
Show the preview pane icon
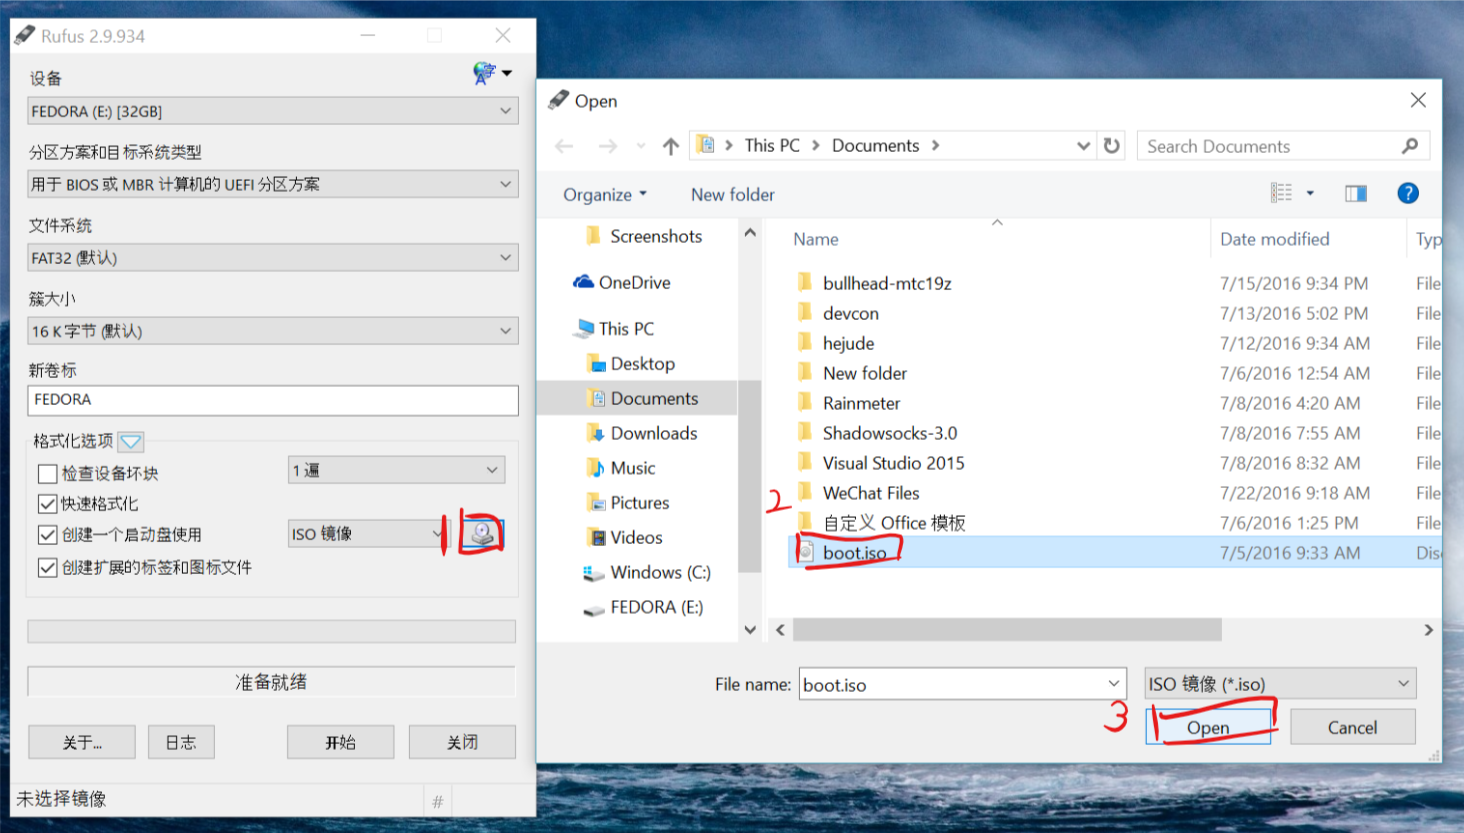(1356, 193)
